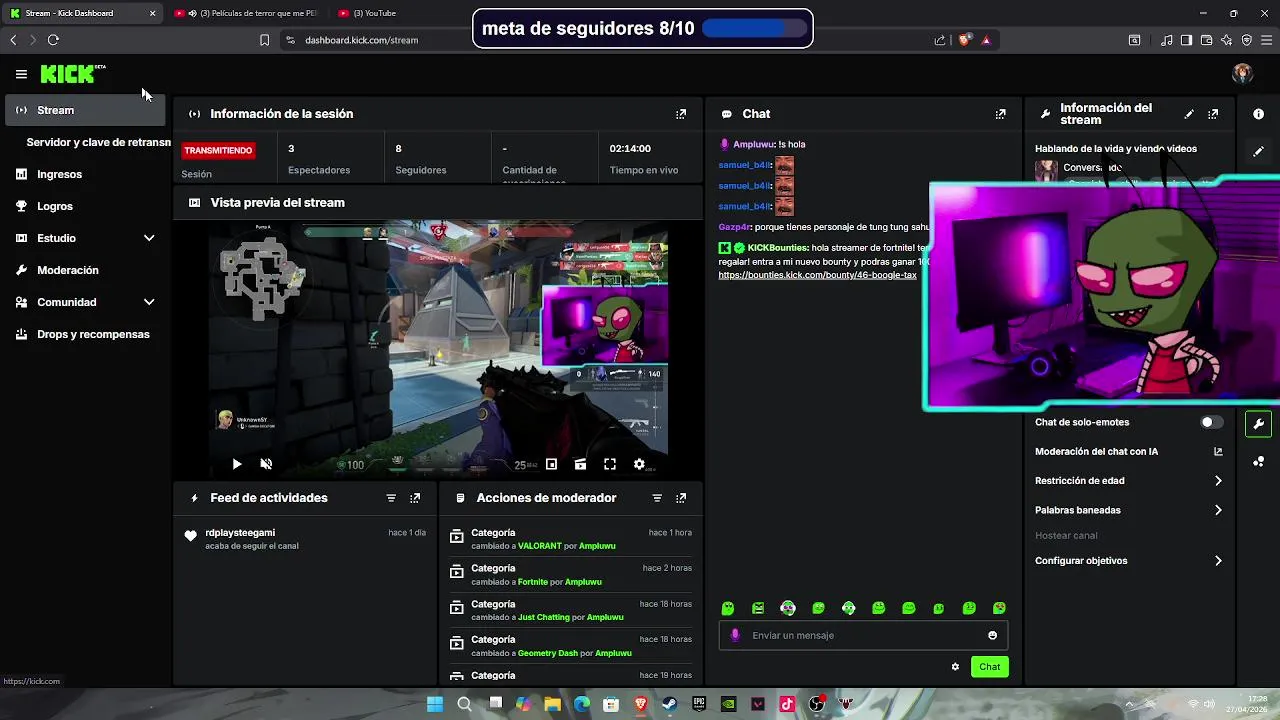Image resolution: width=1280 pixels, height=720 pixels.
Task: Open stream preview settings gear
Action: point(639,464)
